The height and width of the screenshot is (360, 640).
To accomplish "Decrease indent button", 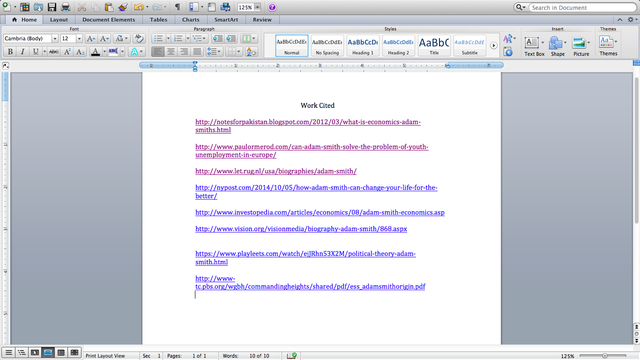I will pos(218,38).
